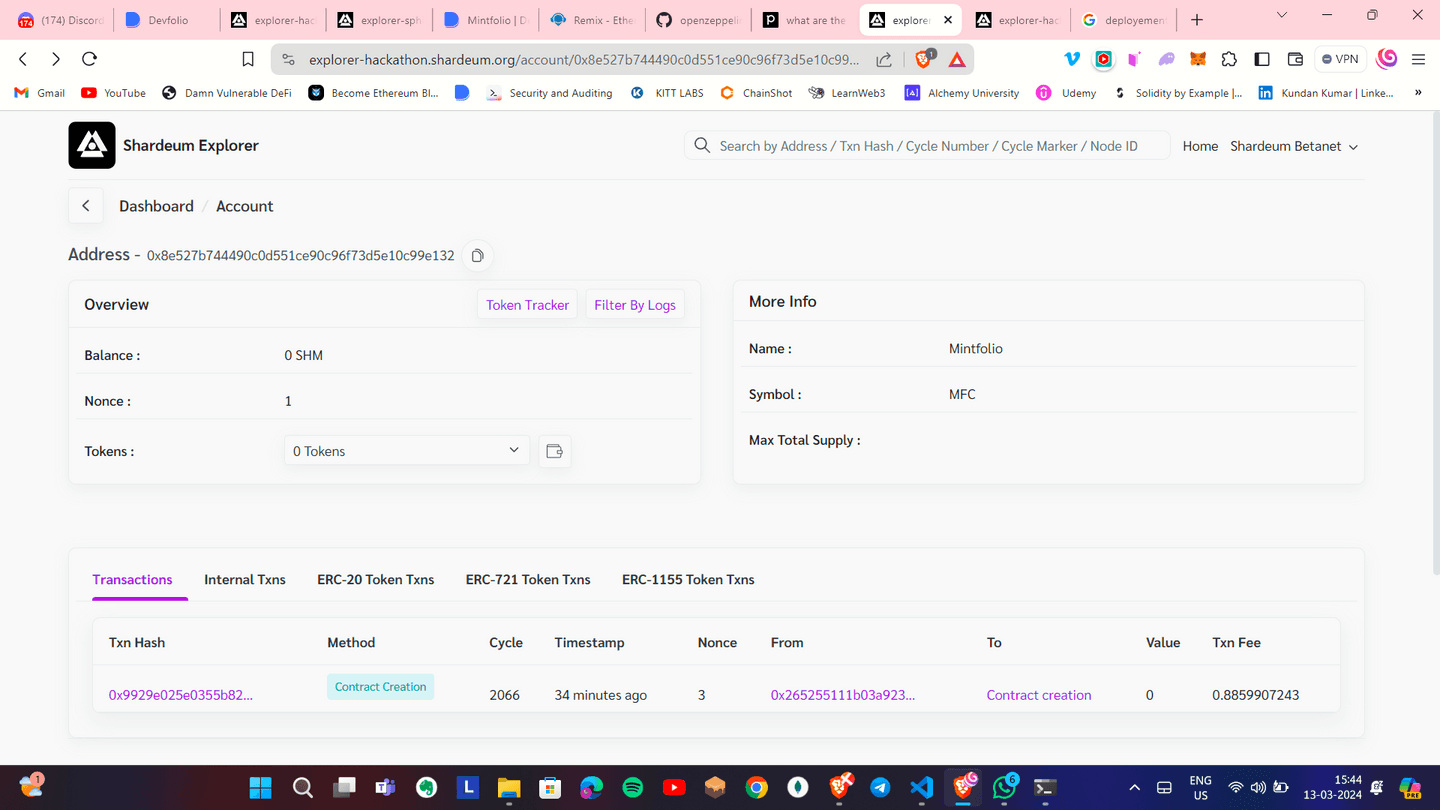The image size is (1440, 810).
Task: Show hidden bookmarks with double chevron
Action: [x=1418, y=92]
